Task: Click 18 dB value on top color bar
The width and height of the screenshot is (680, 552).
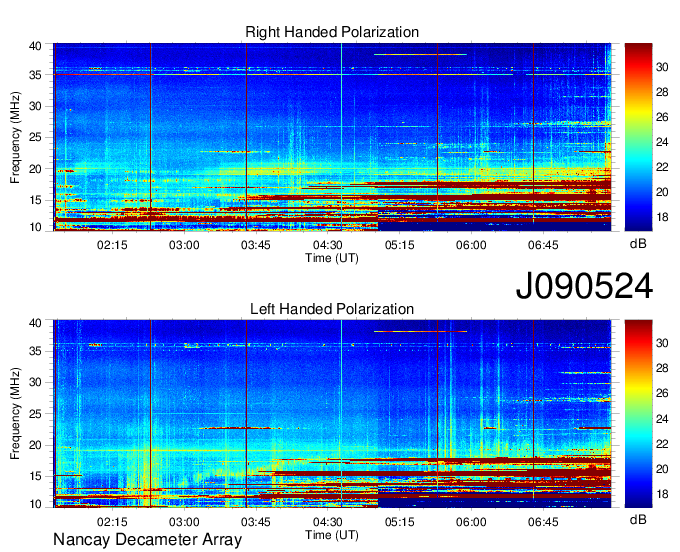Action: click(662, 217)
